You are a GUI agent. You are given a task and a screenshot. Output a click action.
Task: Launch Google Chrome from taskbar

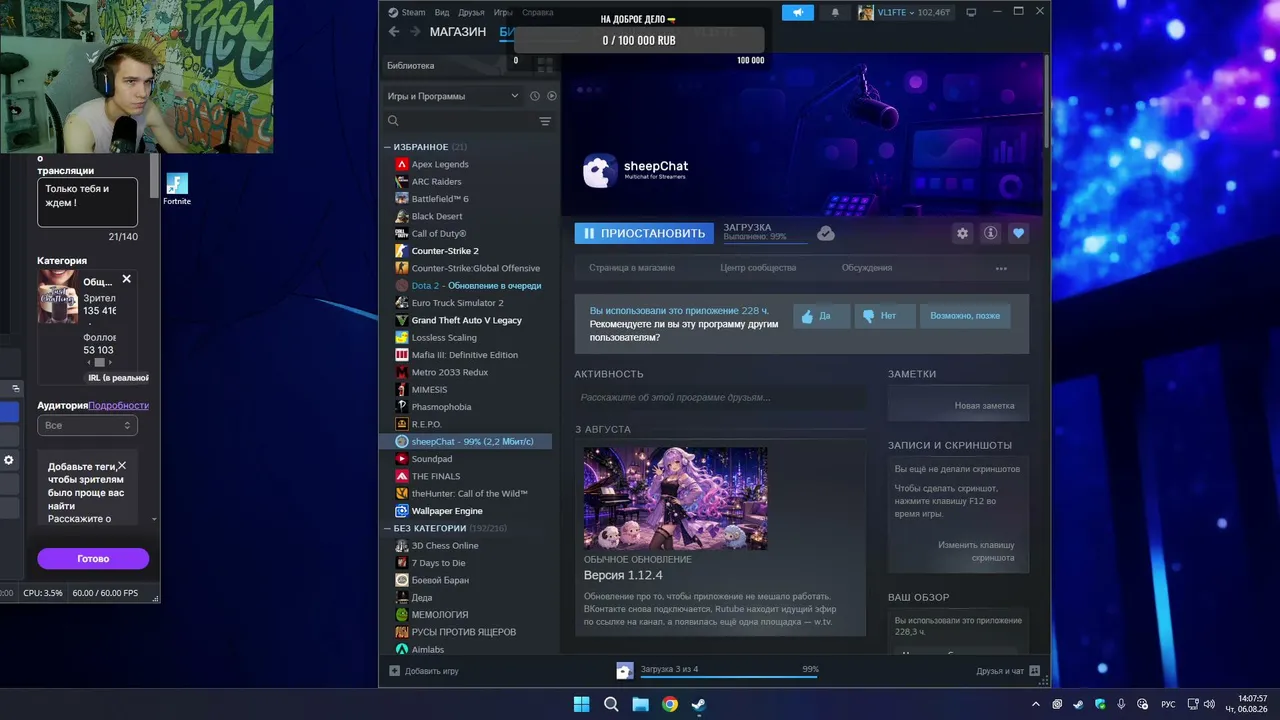pos(670,704)
